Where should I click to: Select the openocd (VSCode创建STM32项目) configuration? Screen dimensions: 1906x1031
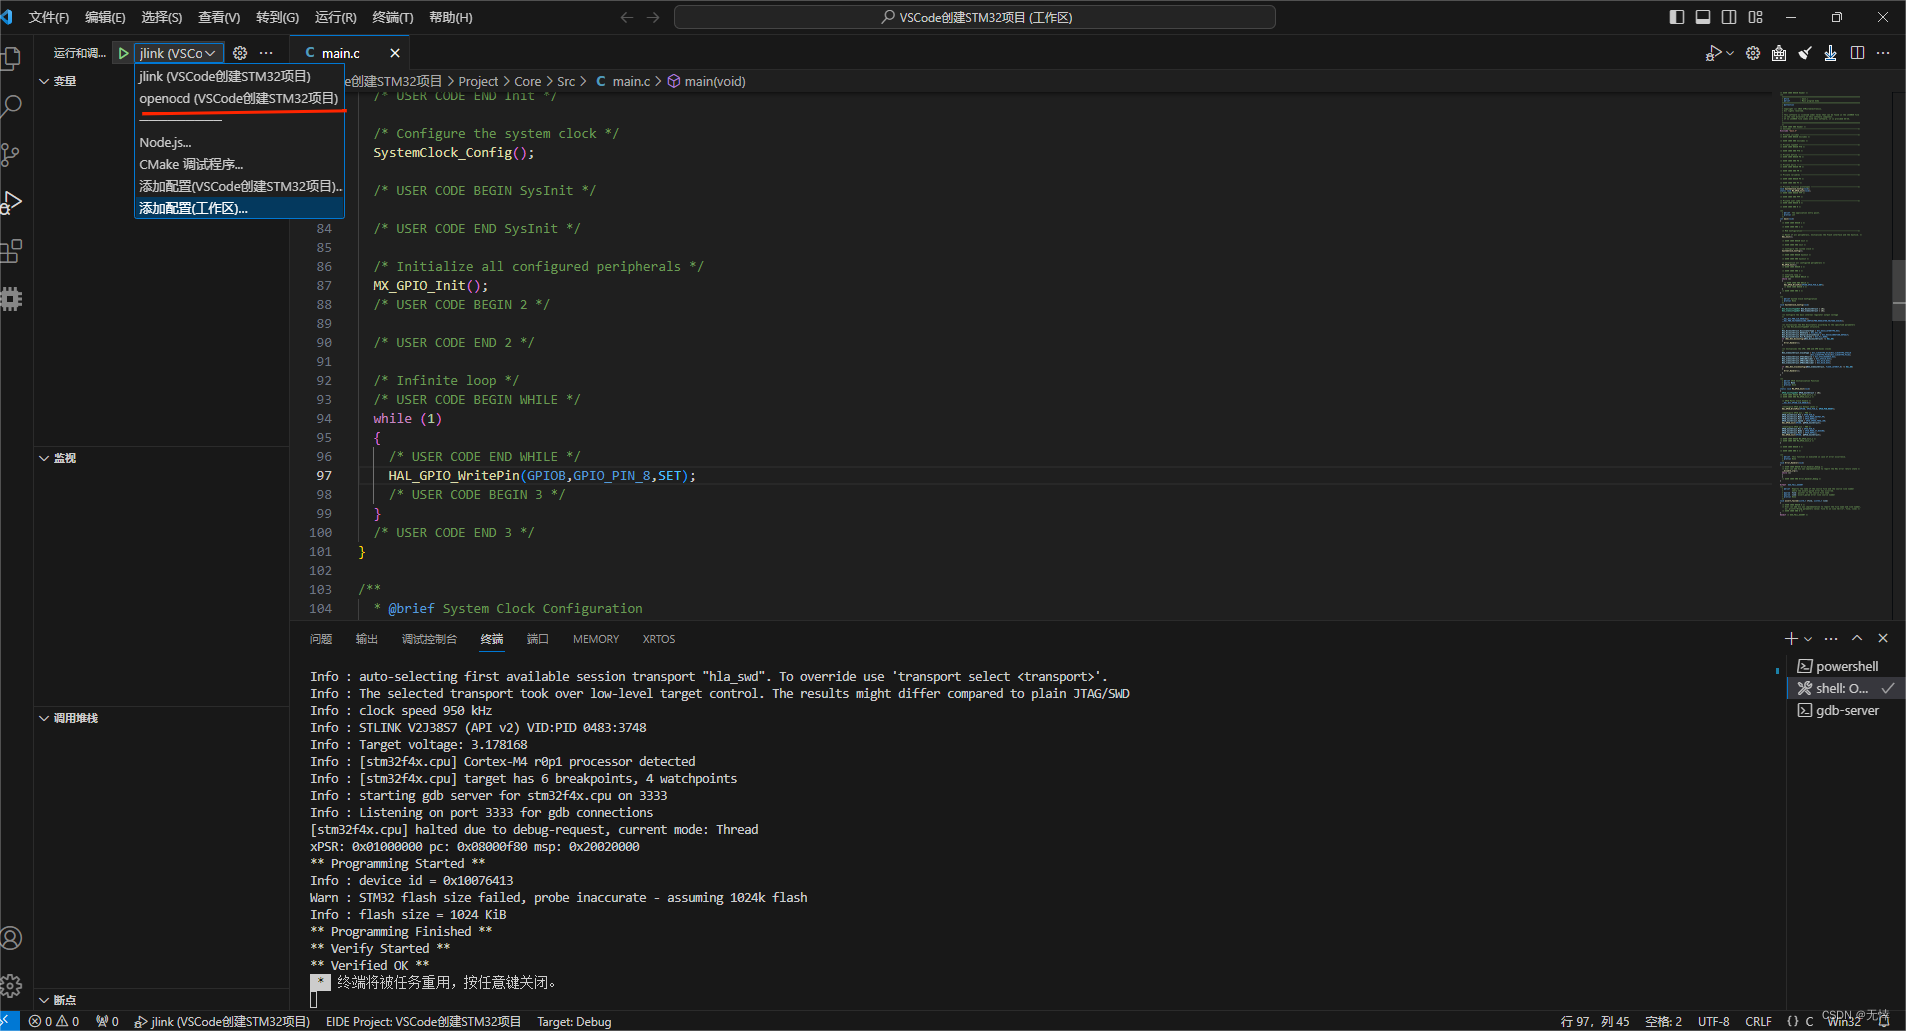coord(239,98)
